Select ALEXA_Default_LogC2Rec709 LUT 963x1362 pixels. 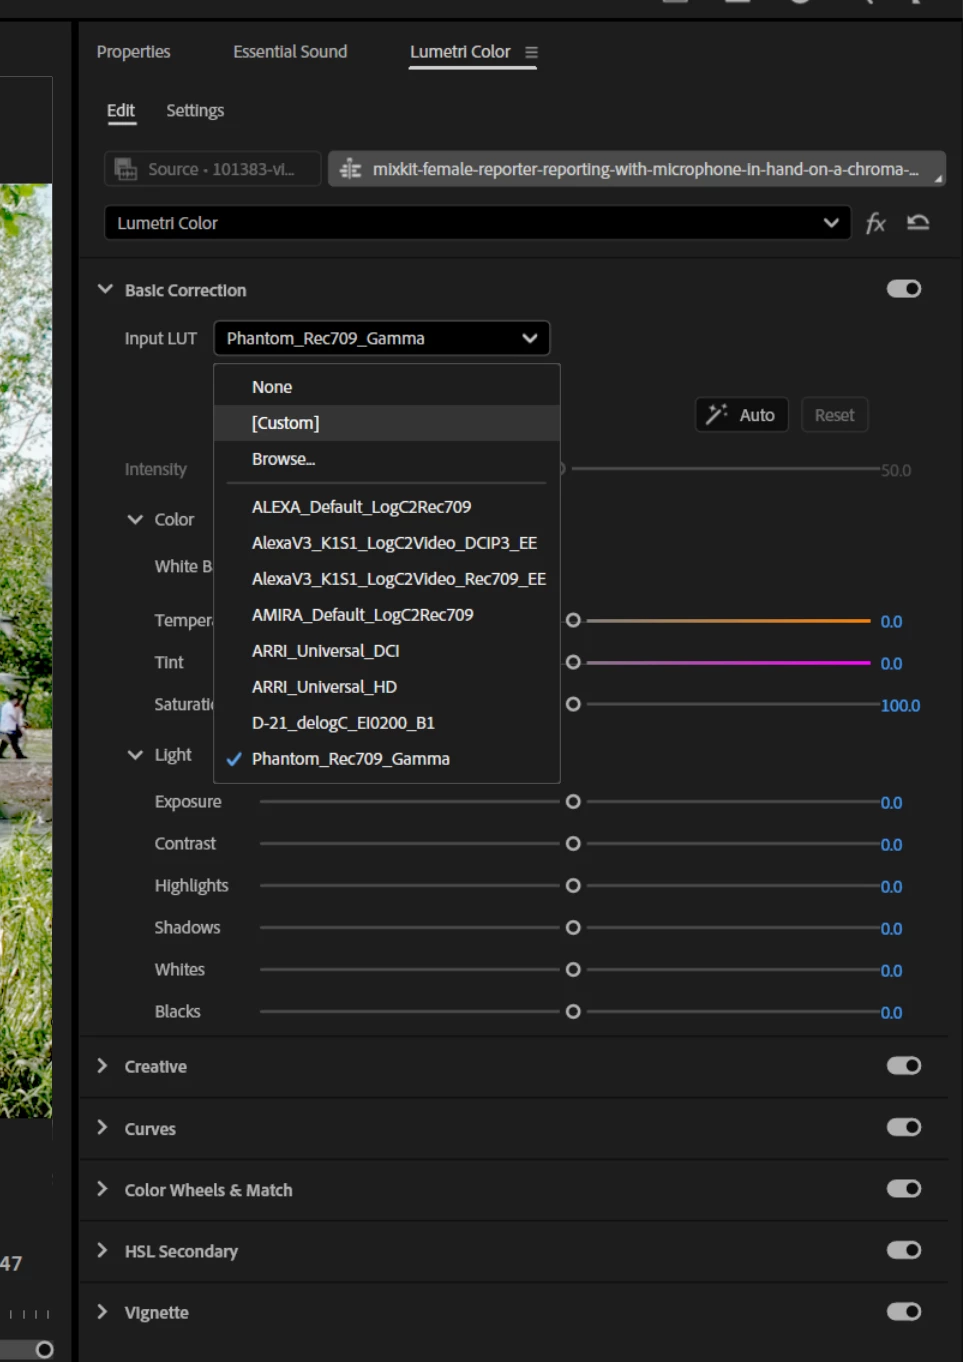click(387, 507)
